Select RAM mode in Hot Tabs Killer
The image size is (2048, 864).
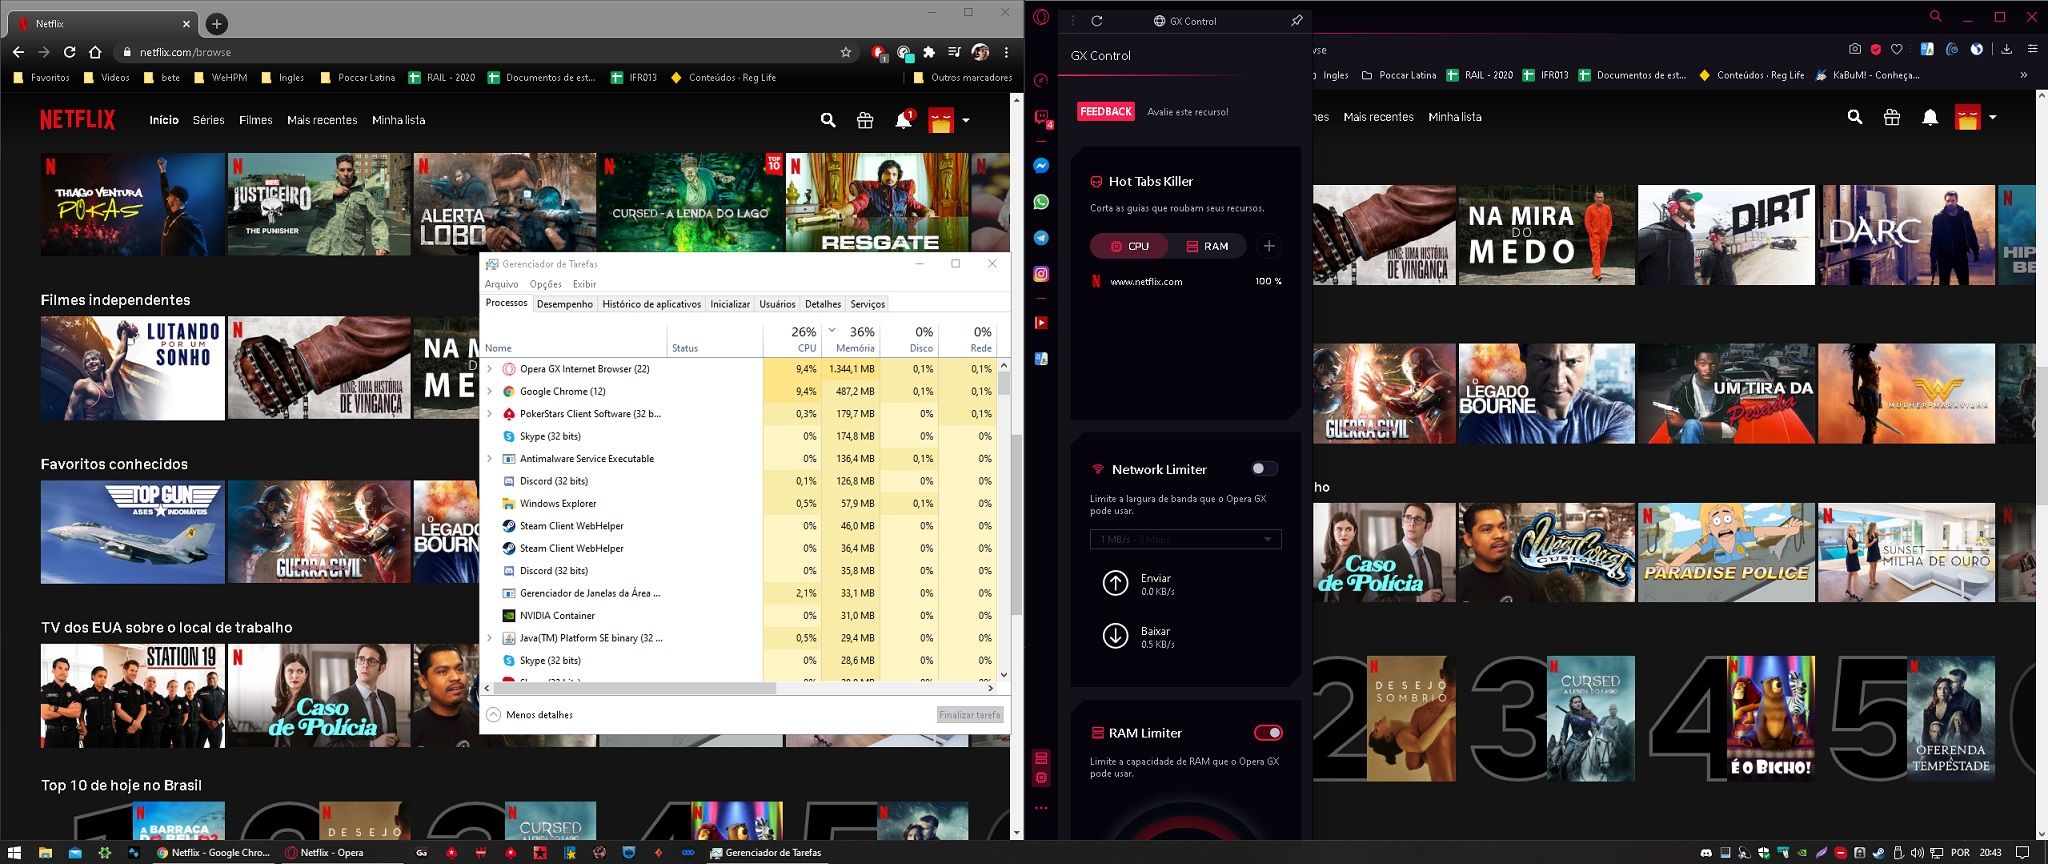[x=1207, y=246]
